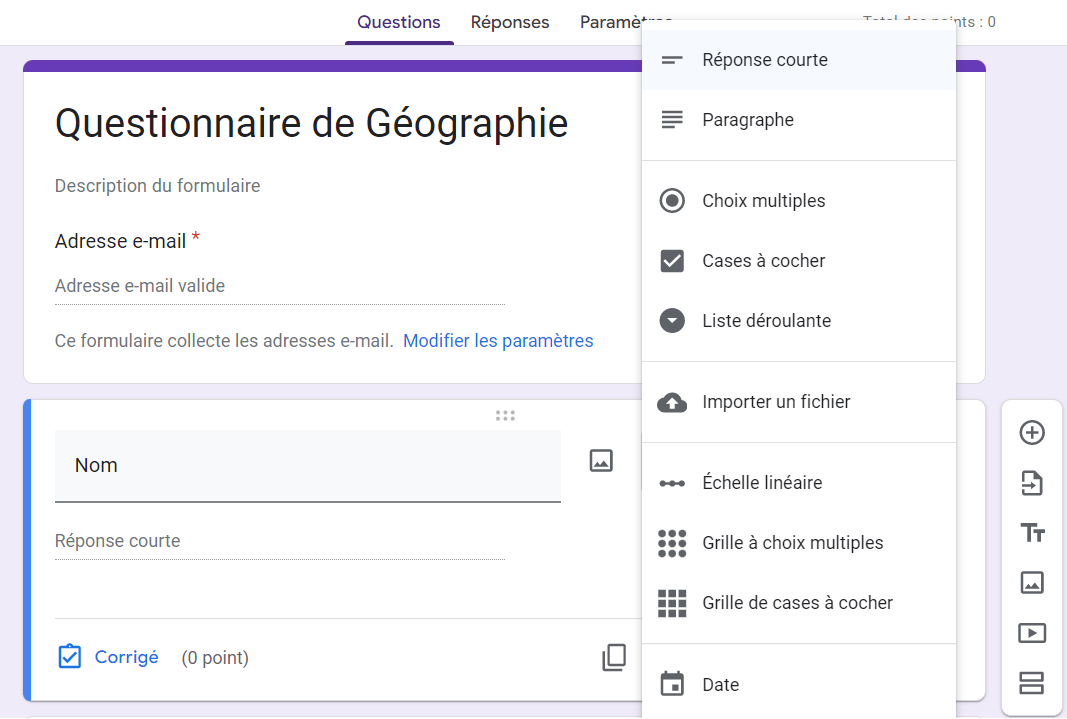Add a title and description block
The height and width of the screenshot is (719, 1067).
pyautogui.click(x=1031, y=533)
